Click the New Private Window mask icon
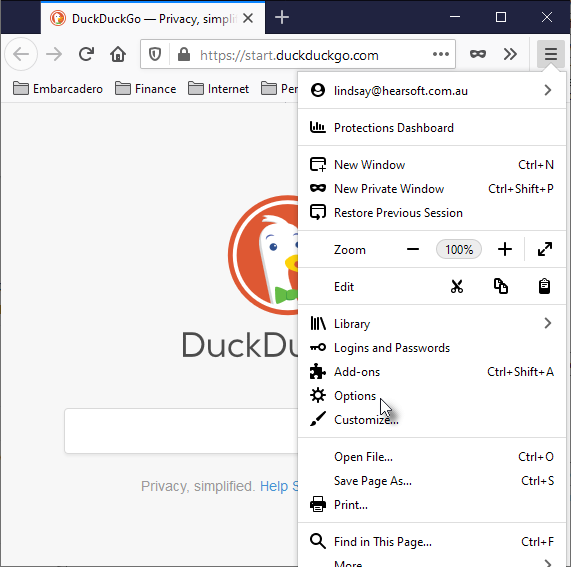This screenshot has height=567, width=571. click(318, 188)
